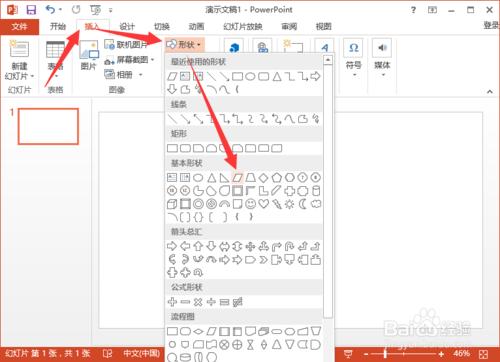Open the 文件 (File) tab
Image resolution: width=500 pixels, height=362 pixels.
click(19, 27)
